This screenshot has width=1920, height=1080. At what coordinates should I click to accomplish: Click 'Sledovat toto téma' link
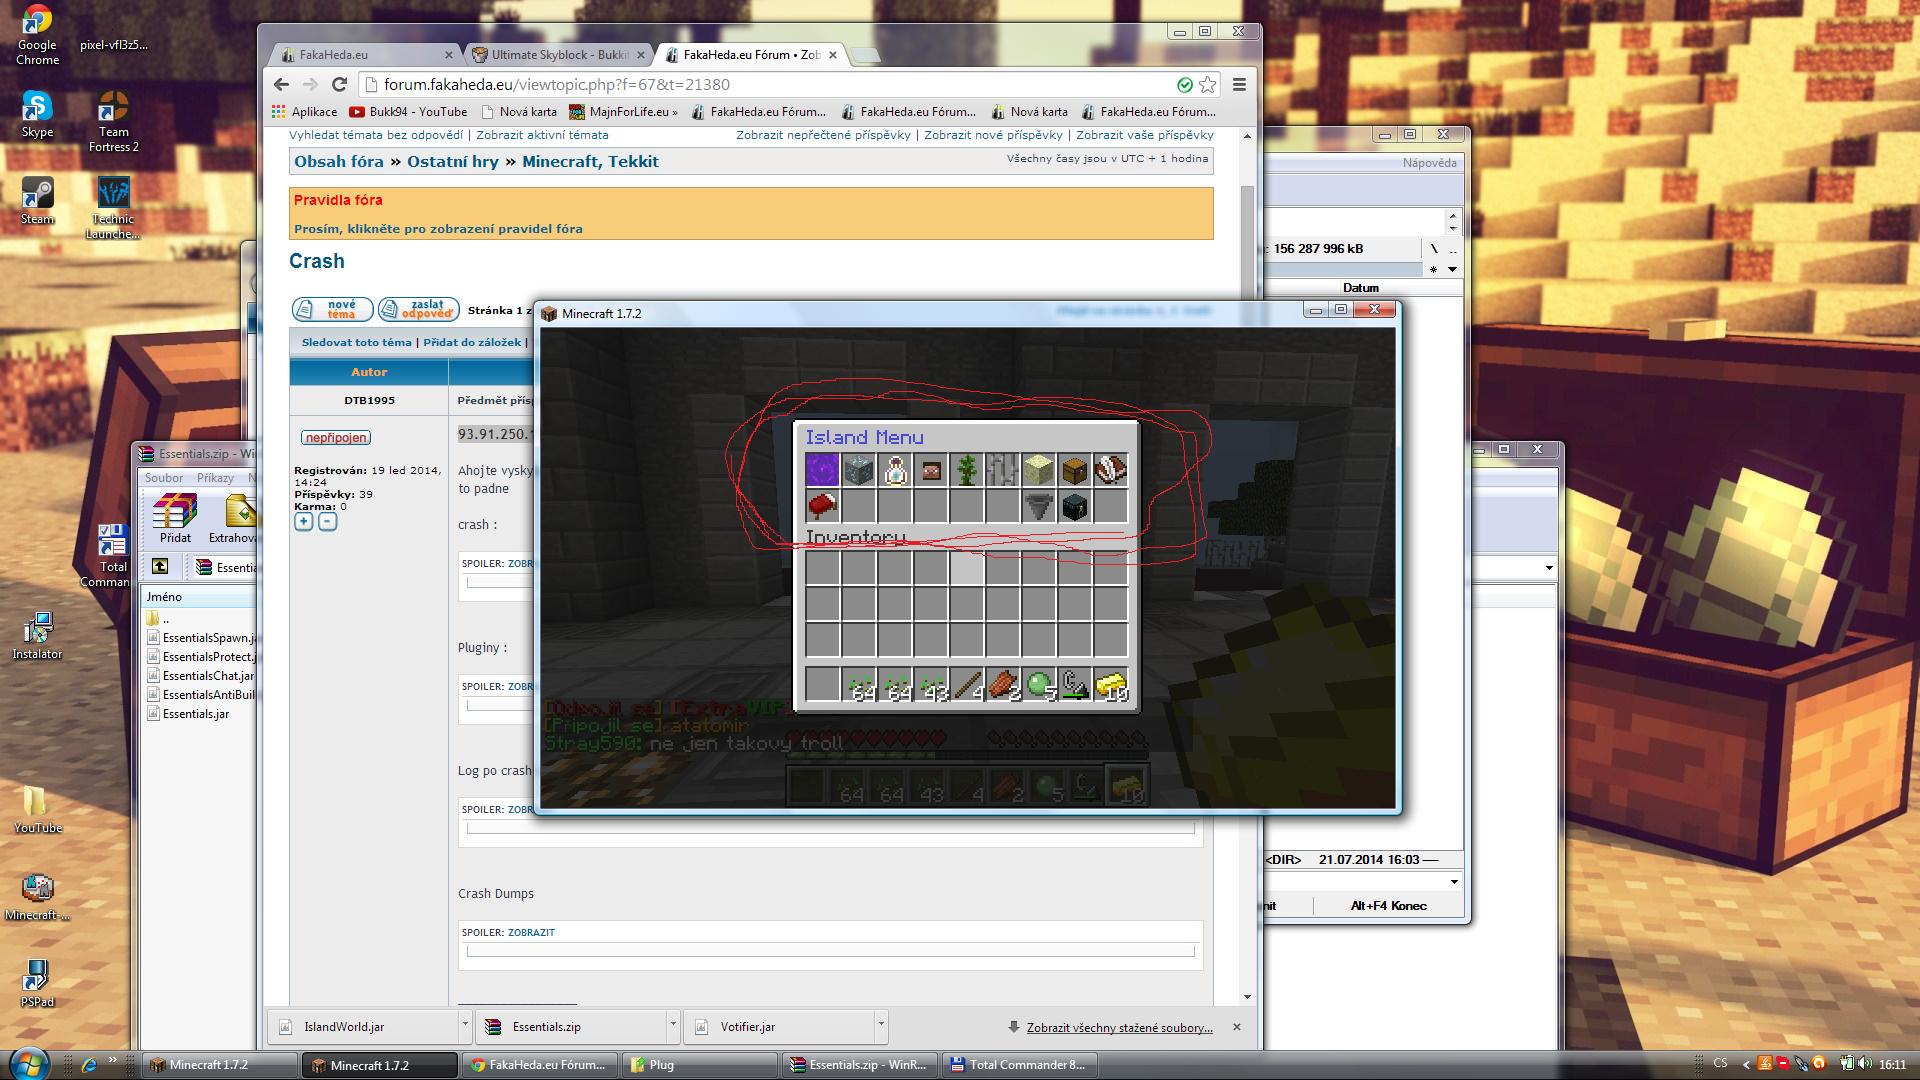pos(357,342)
